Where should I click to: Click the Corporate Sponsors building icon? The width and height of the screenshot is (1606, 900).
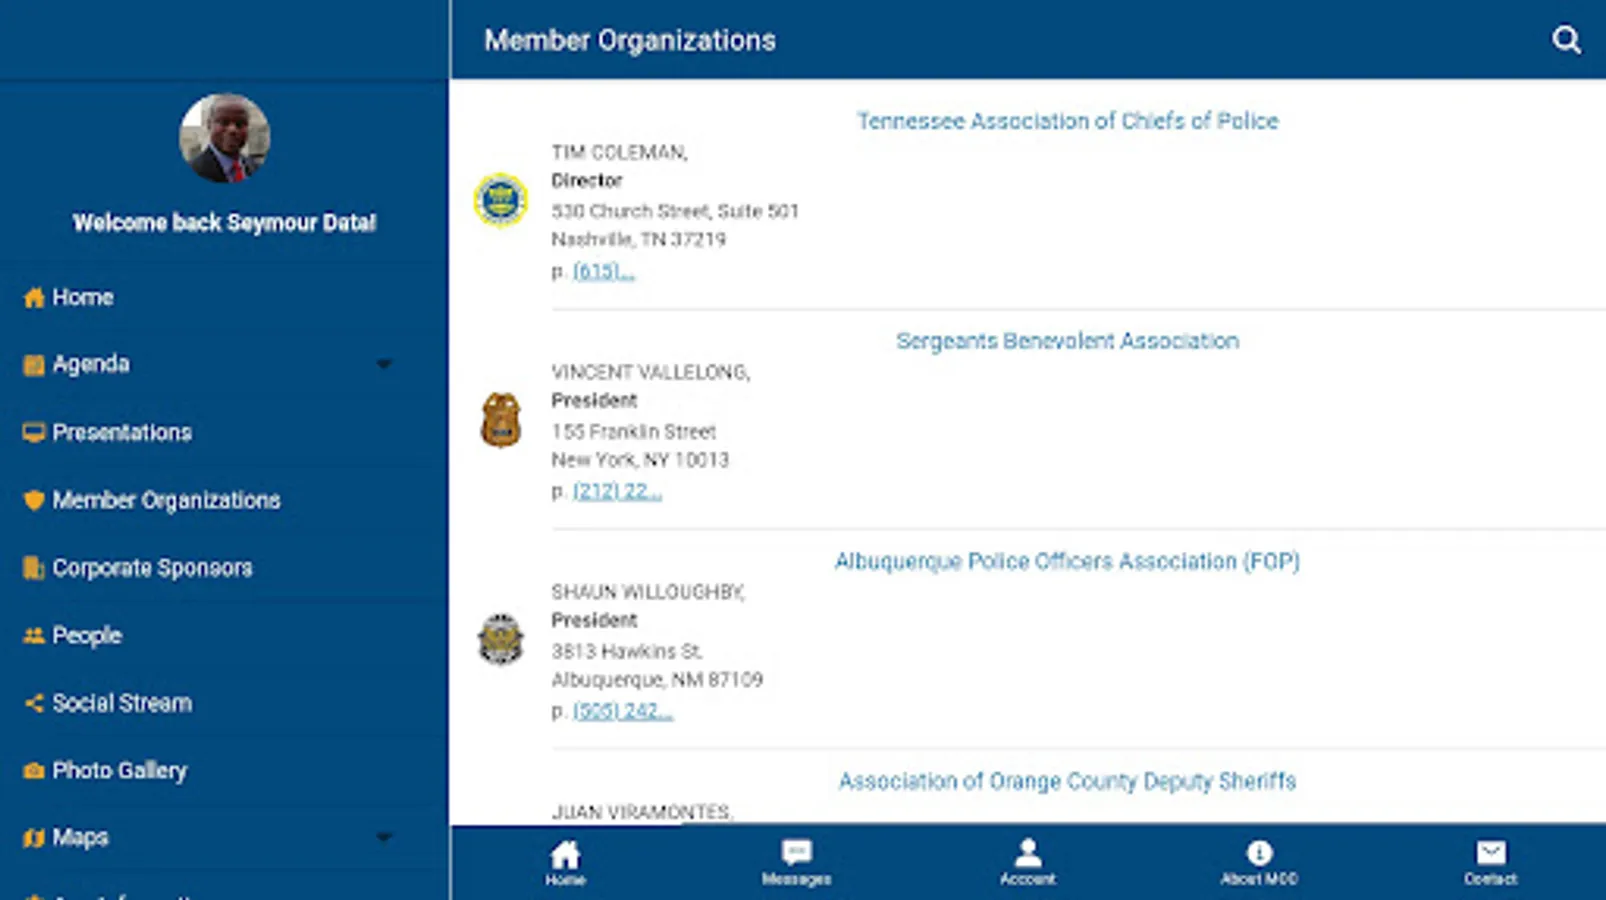click(x=34, y=568)
